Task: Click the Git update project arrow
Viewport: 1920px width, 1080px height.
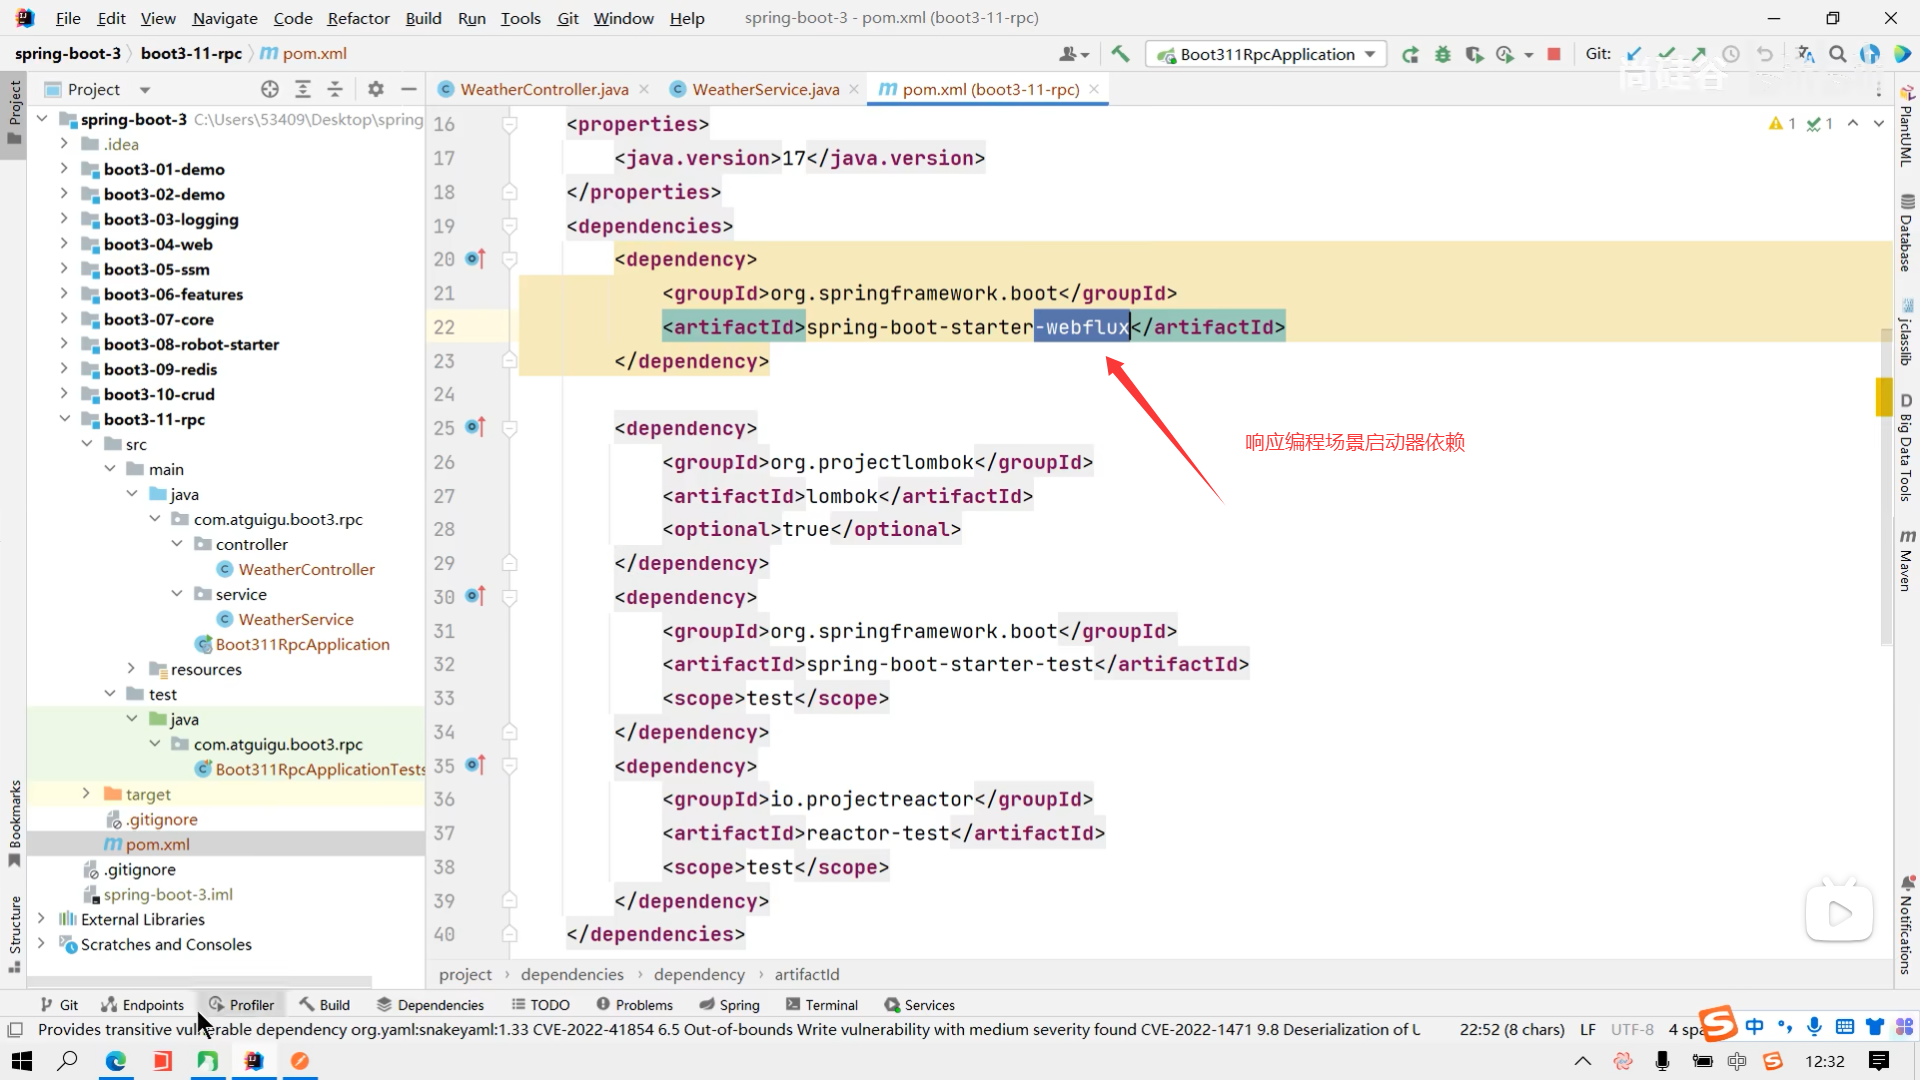Action: coord(1634,54)
